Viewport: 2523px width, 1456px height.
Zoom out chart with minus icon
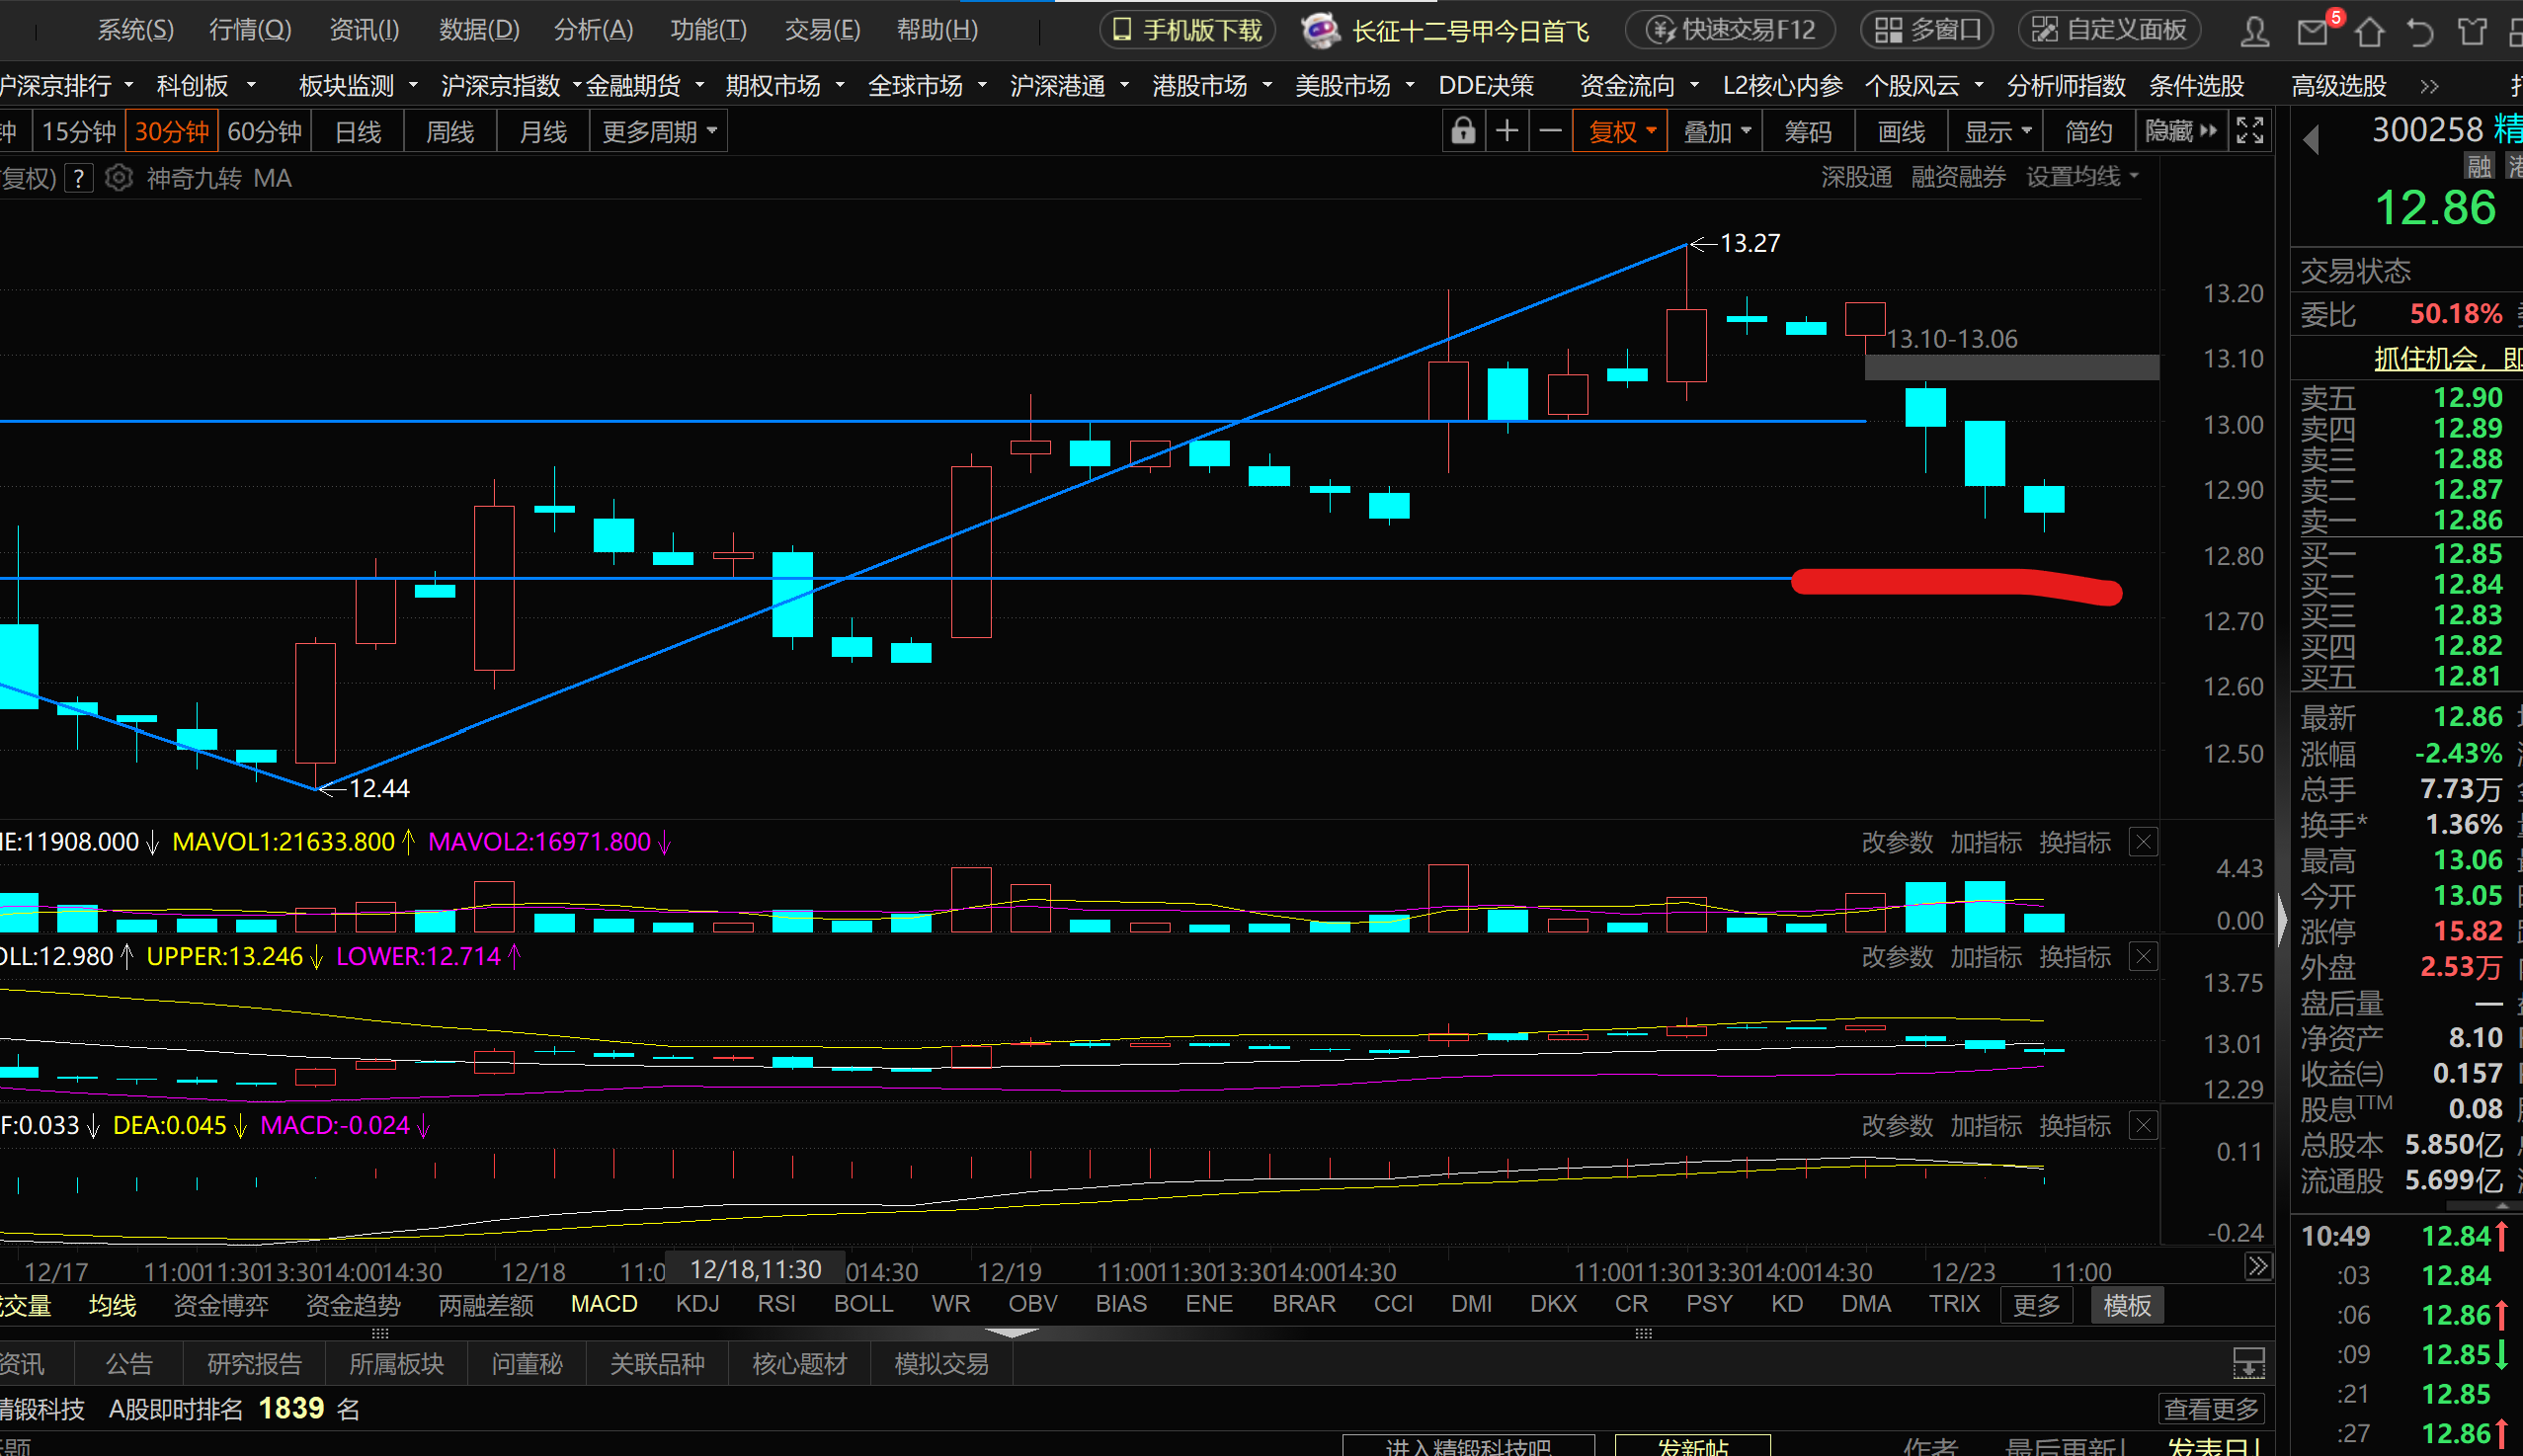coord(1549,131)
